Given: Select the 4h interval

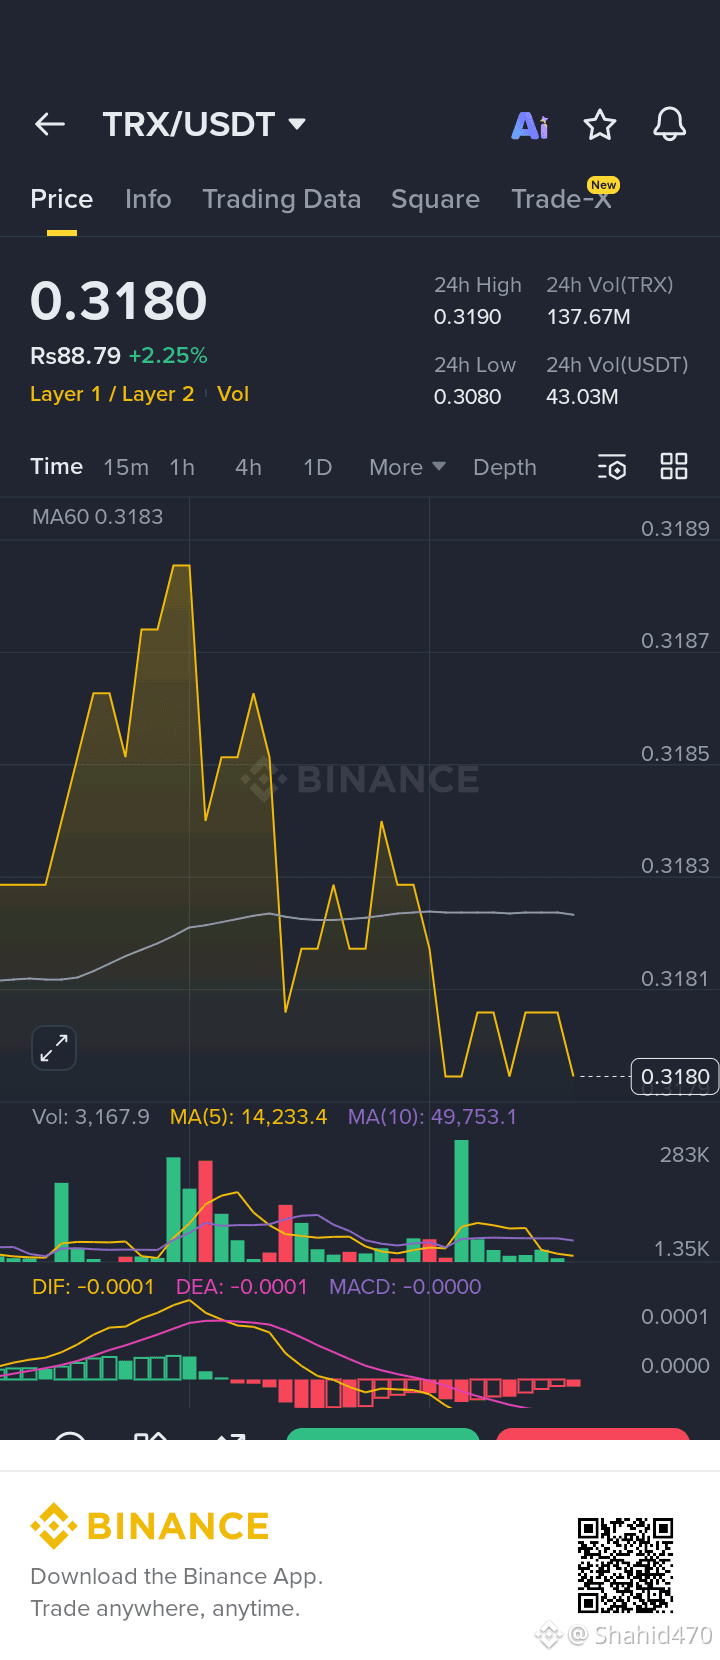Looking at the screenshot, I should point(248,467).
